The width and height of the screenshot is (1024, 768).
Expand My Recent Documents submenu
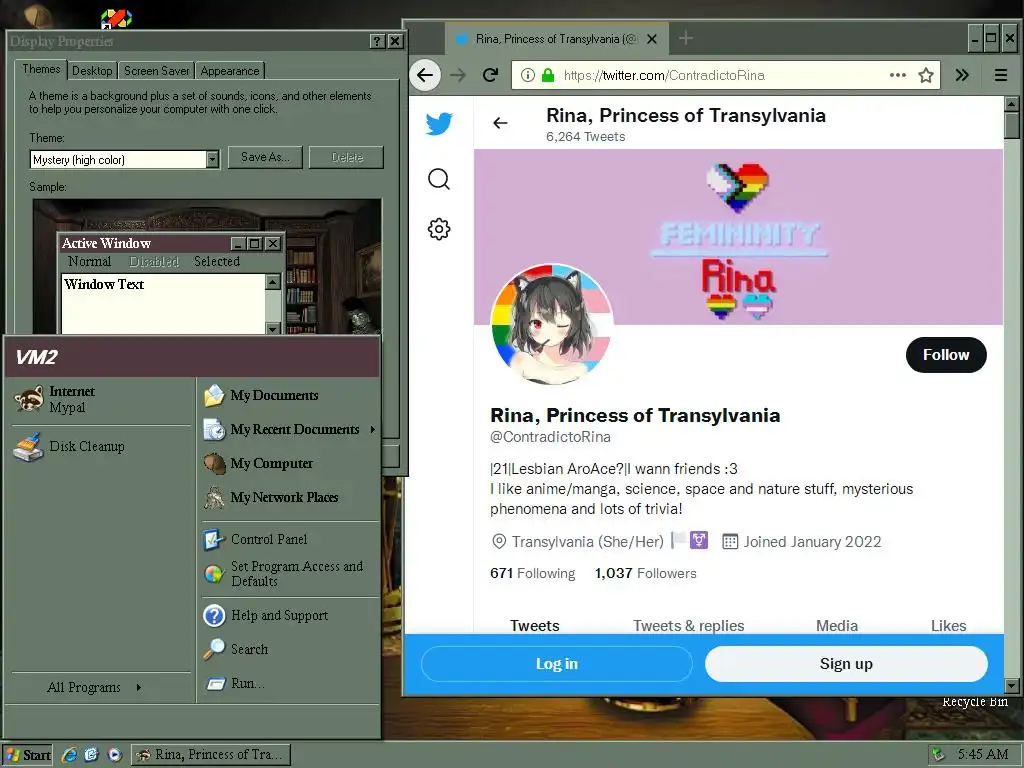pyautogui.click(x=290, y=430)
